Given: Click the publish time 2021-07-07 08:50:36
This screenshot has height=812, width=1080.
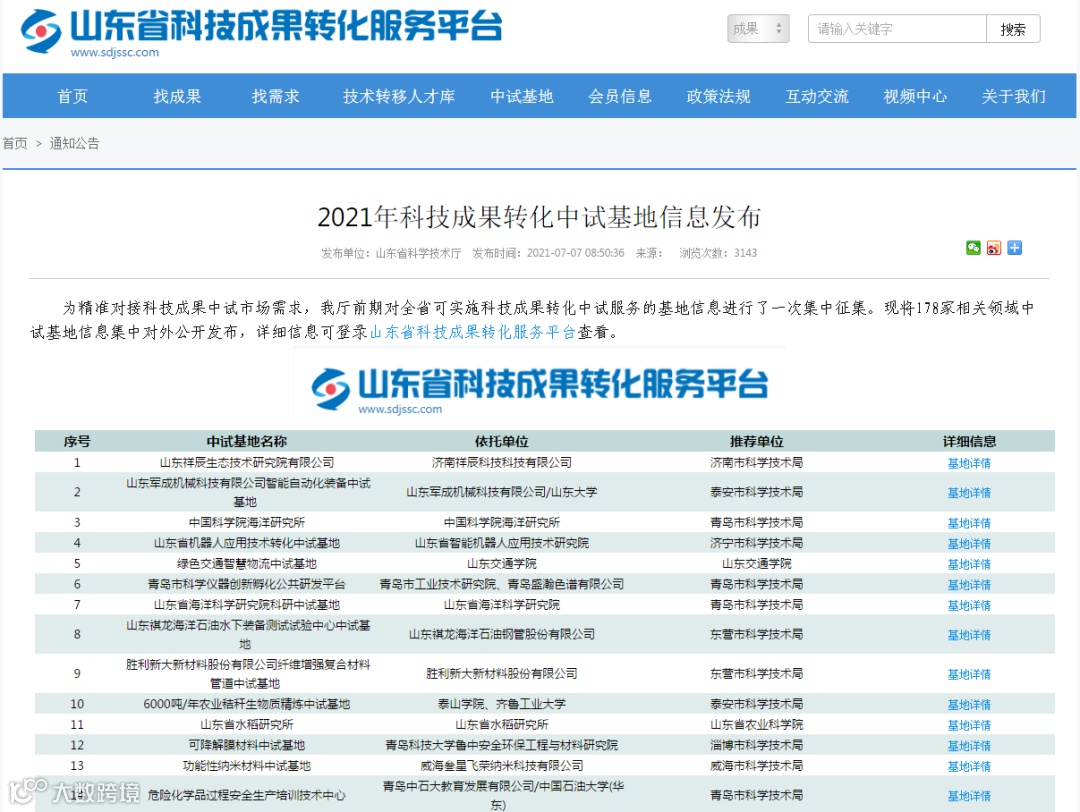Looking at the screenshot, I should click(x=575, y=253).
